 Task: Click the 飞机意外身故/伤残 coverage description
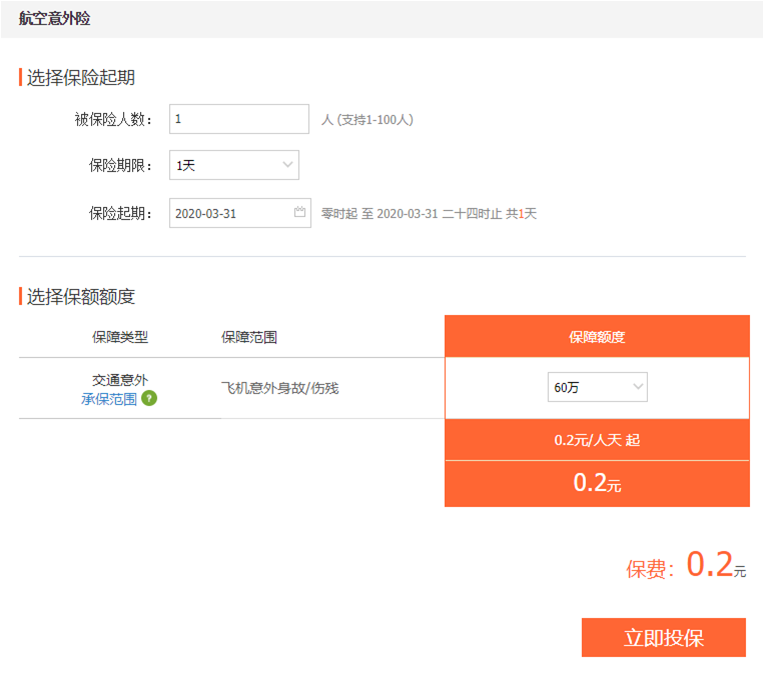[x=280, y=388]
